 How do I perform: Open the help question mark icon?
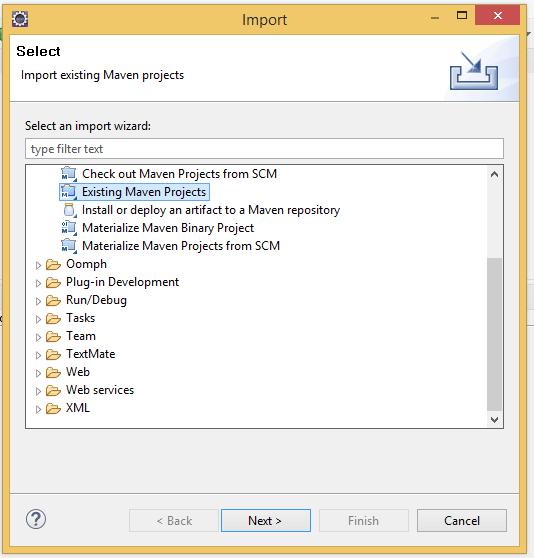(36, 519)
